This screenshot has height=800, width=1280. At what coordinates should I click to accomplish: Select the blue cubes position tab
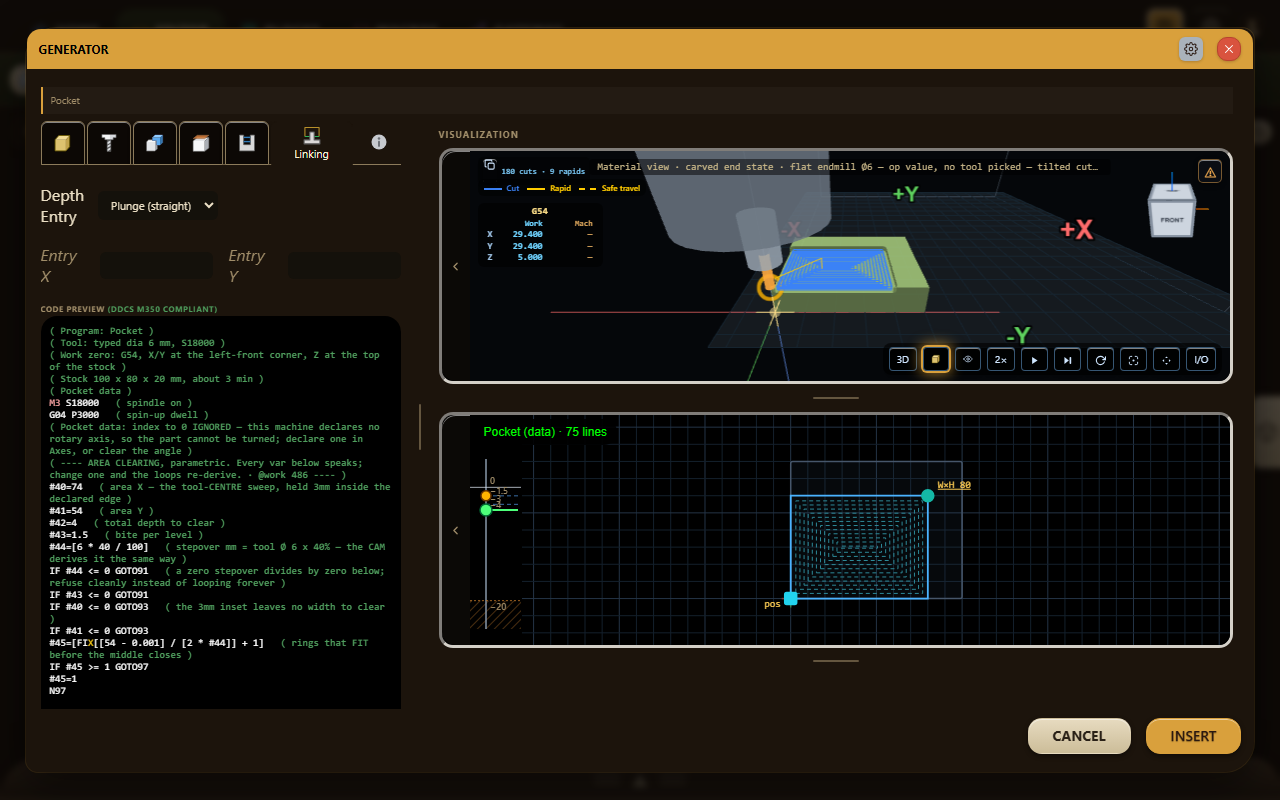pos(154,143)
